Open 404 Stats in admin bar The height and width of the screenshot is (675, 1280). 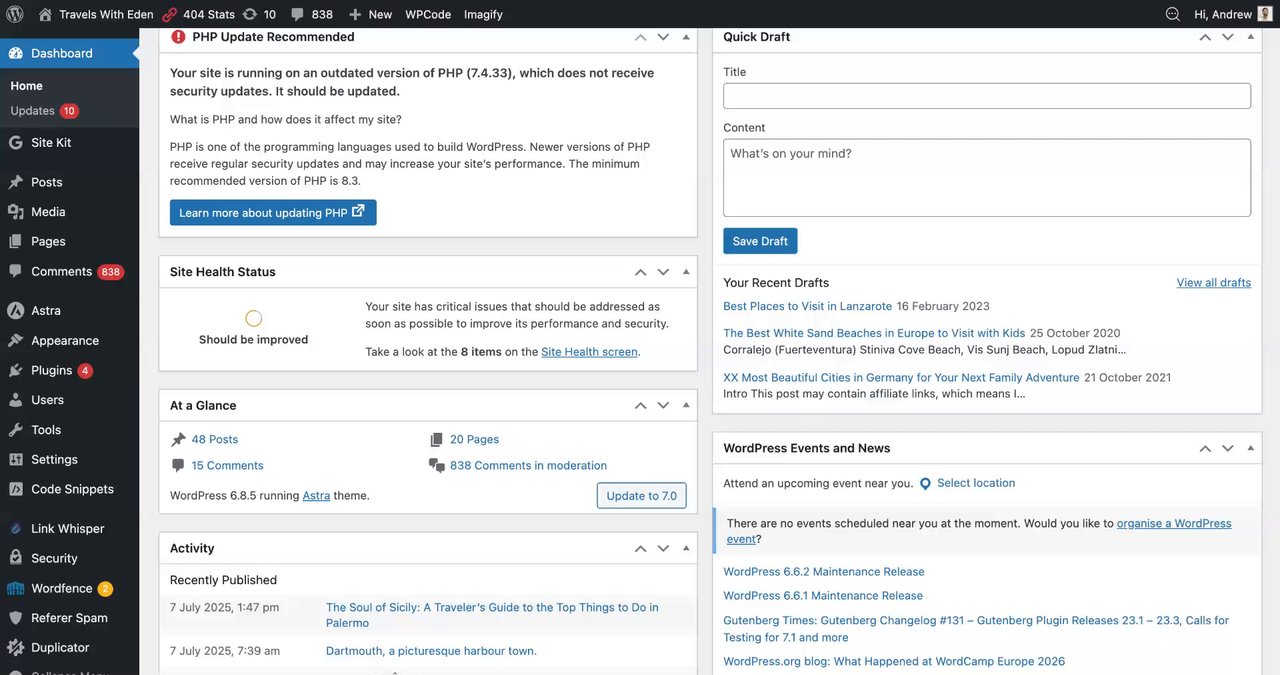coord(198,14)
